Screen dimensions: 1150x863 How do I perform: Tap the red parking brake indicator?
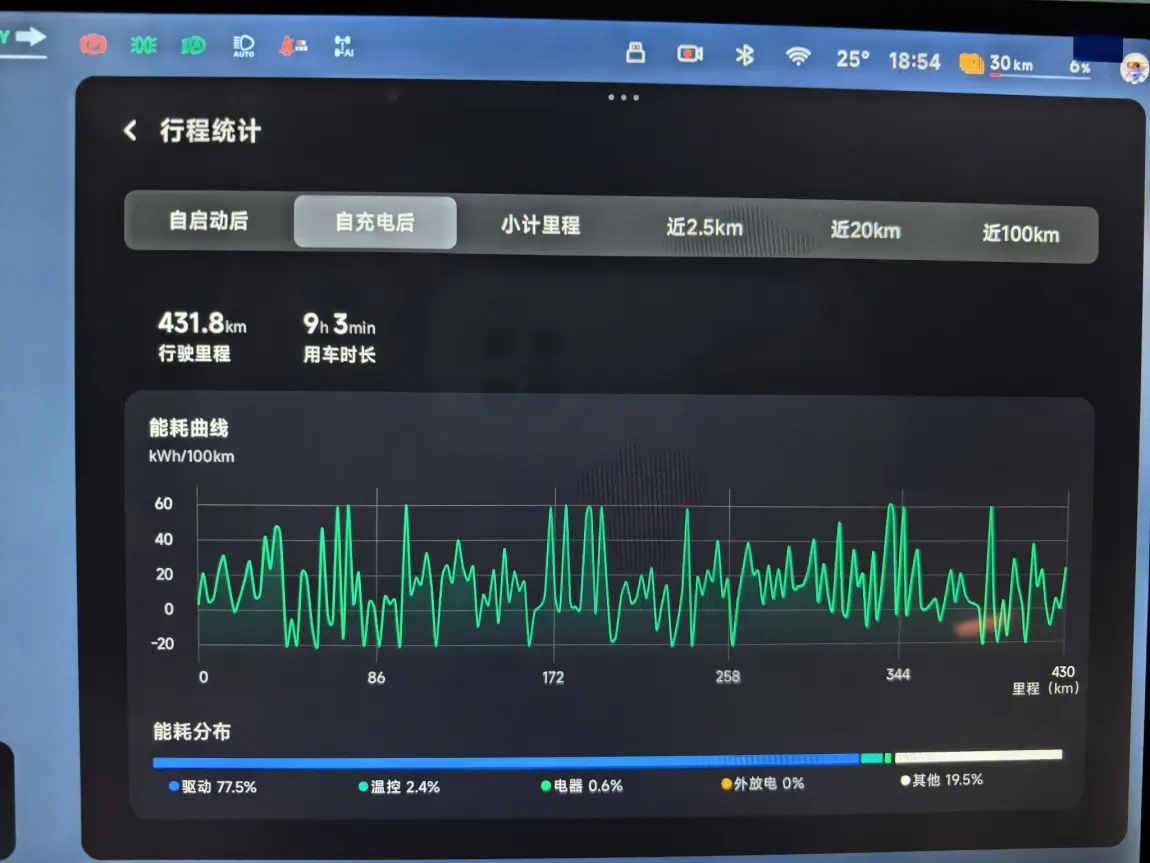tap(94, 44)
